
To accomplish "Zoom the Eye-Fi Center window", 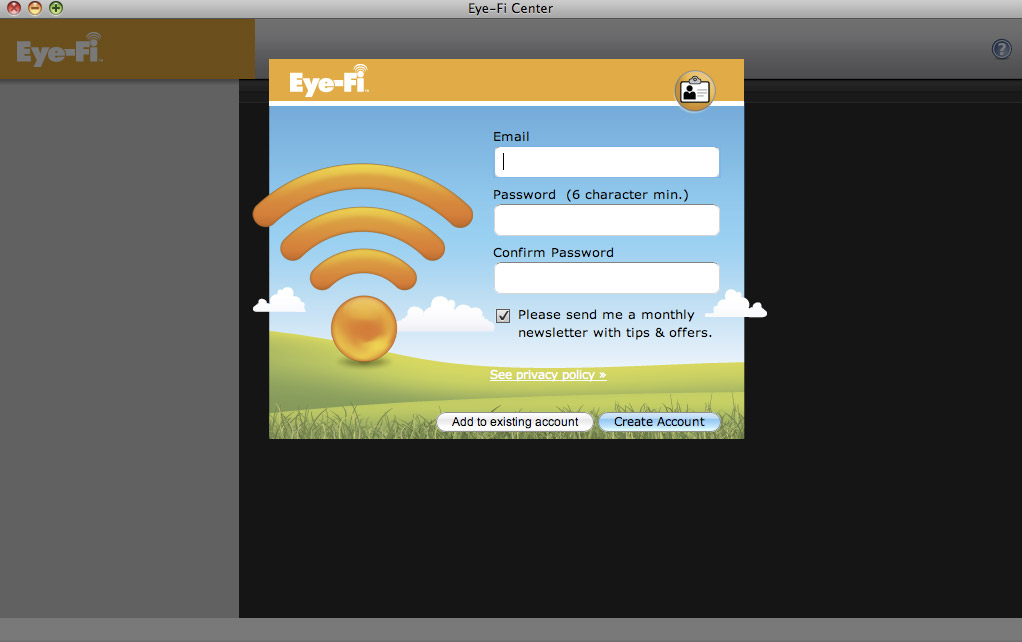I will [56, 8].
